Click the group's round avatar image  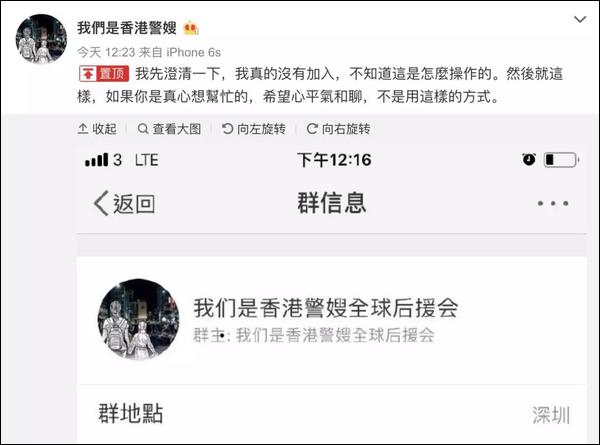(x=139, y=319)
